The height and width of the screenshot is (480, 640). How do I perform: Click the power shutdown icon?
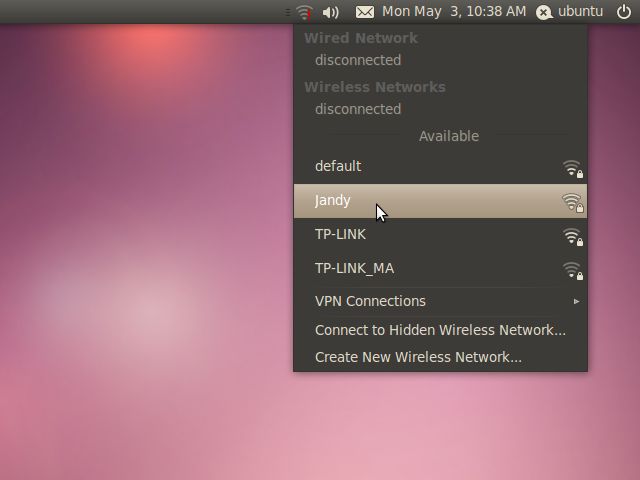point(624,12)
